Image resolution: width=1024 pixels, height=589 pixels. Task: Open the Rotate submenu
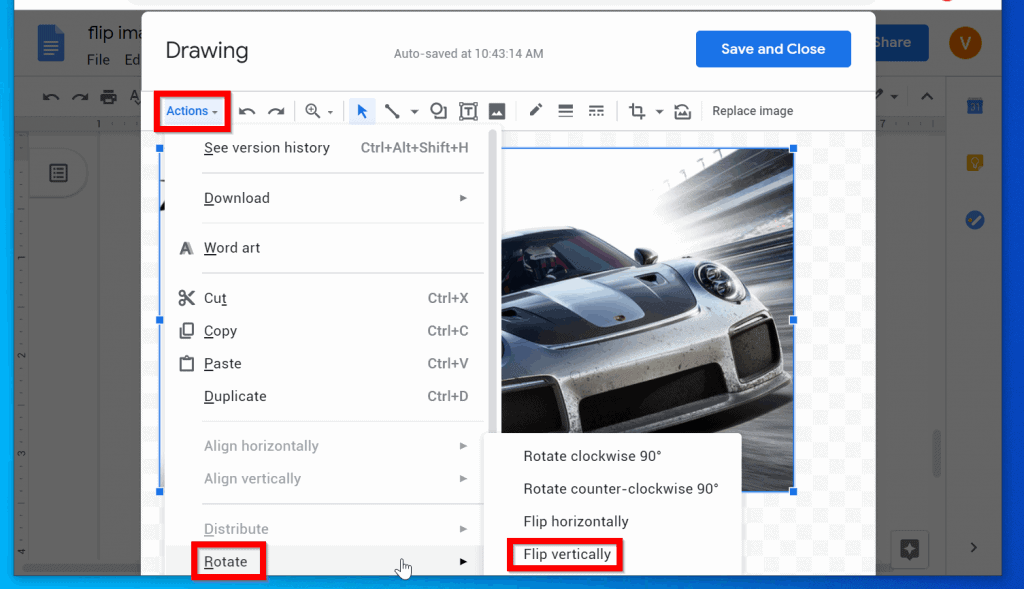(x=327, y=562)
